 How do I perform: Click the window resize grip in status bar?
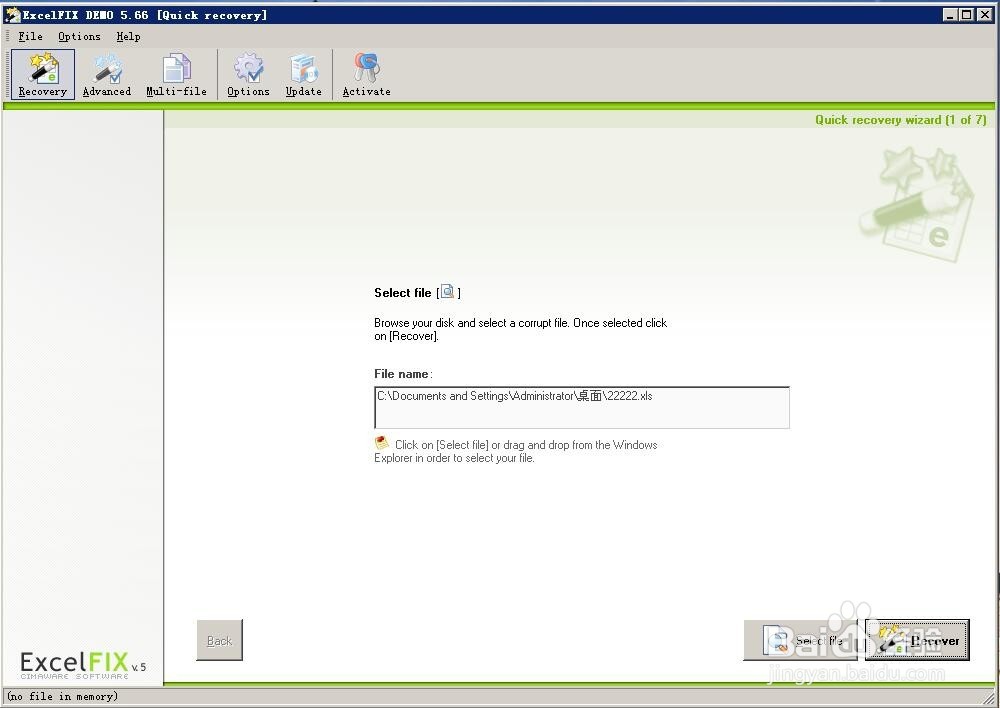click(x=990, y=698)
